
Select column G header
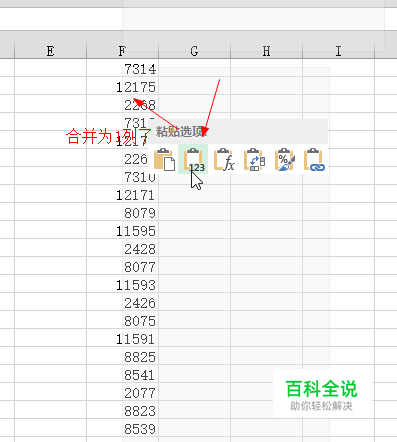194,51
